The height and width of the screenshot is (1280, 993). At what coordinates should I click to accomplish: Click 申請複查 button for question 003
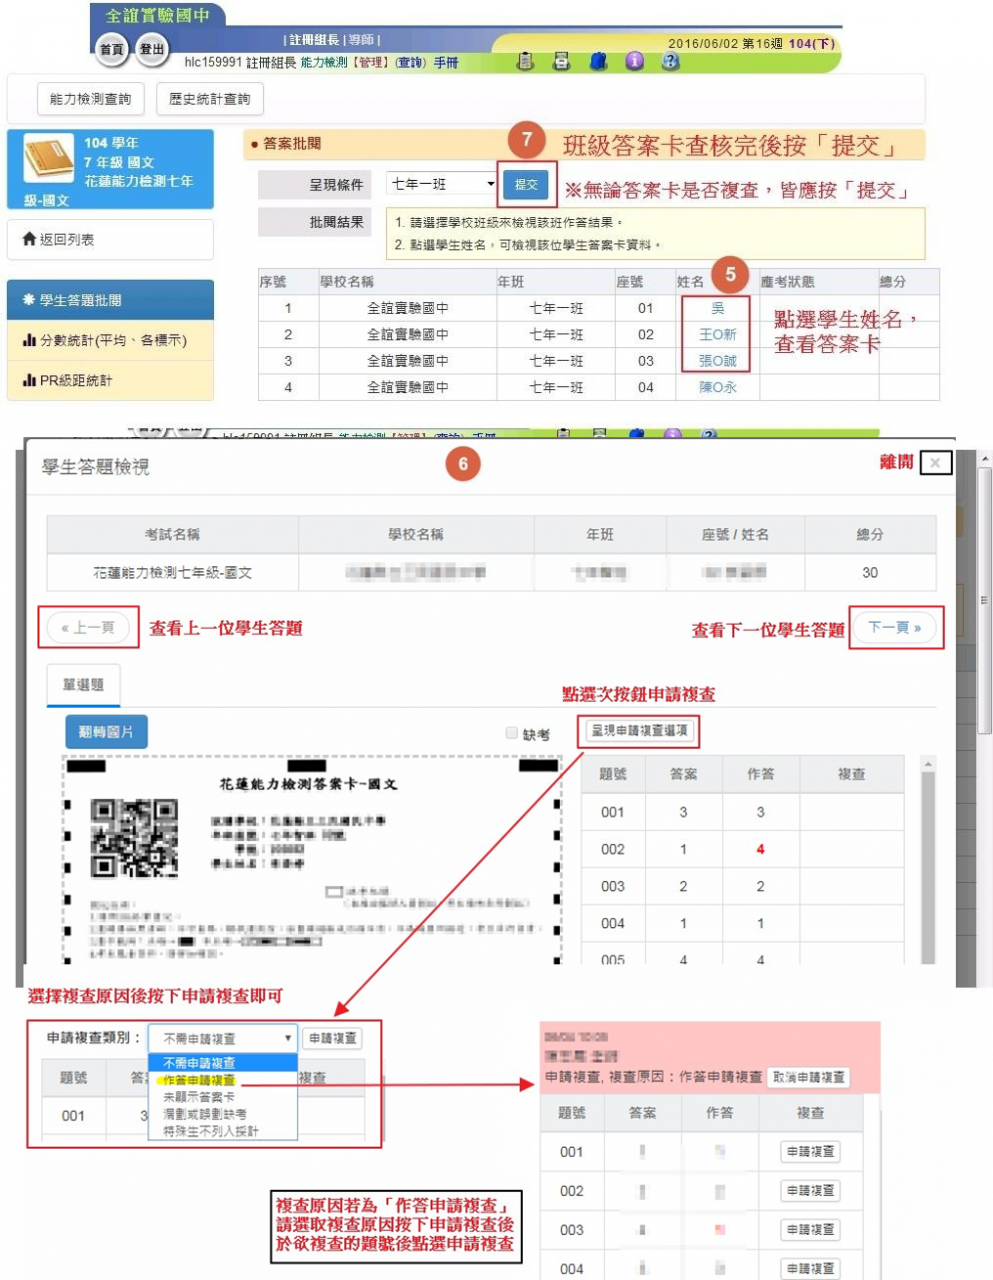click(x=810, y=1229)
